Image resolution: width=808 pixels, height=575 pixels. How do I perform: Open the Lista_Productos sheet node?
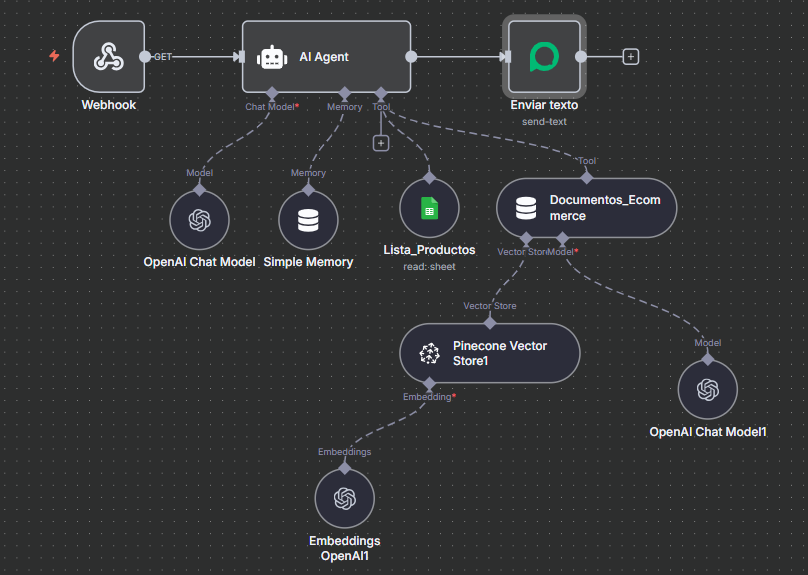[429, 208]
